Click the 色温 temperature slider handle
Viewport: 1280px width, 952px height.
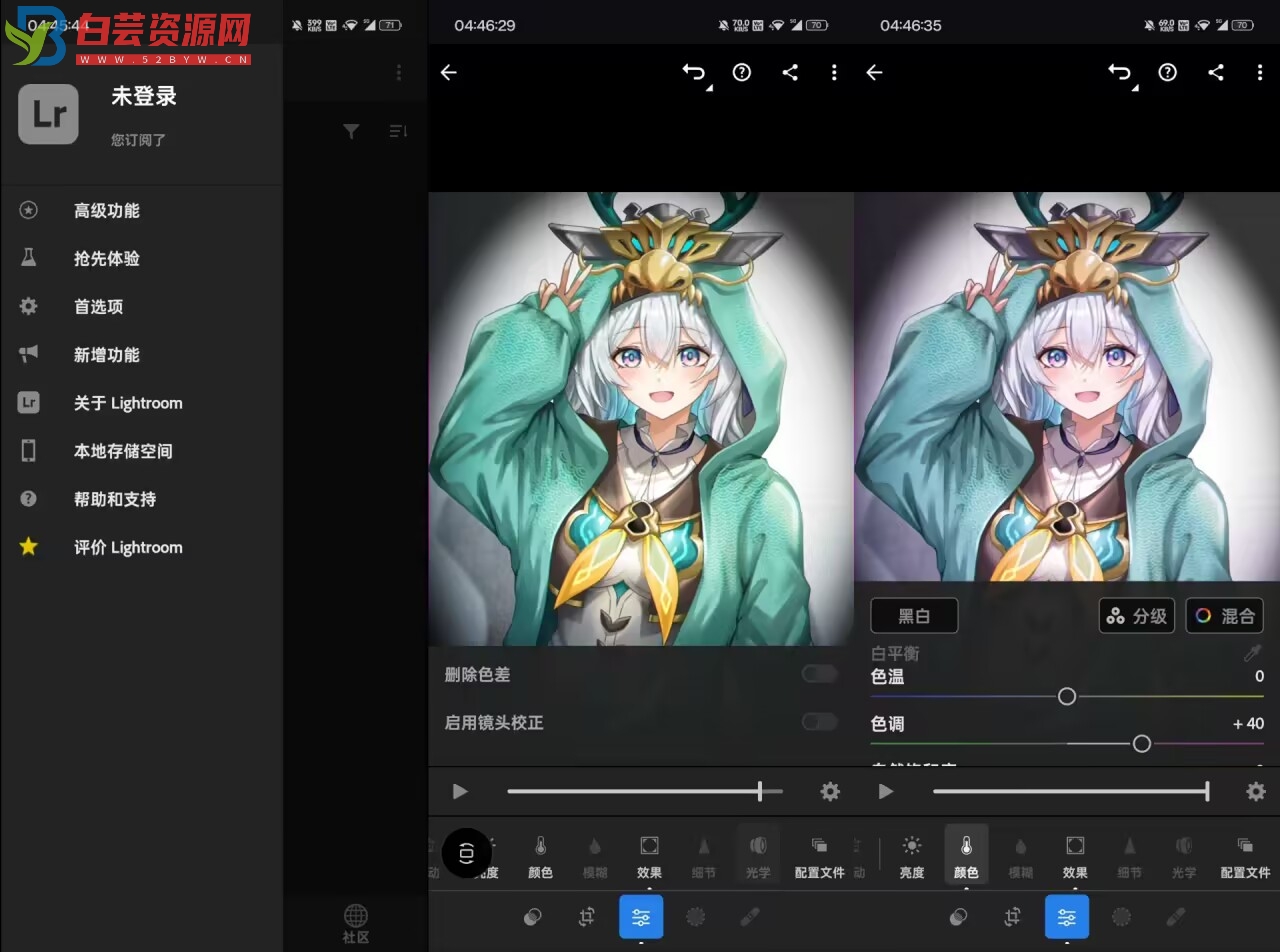(x=1067, y=696)
